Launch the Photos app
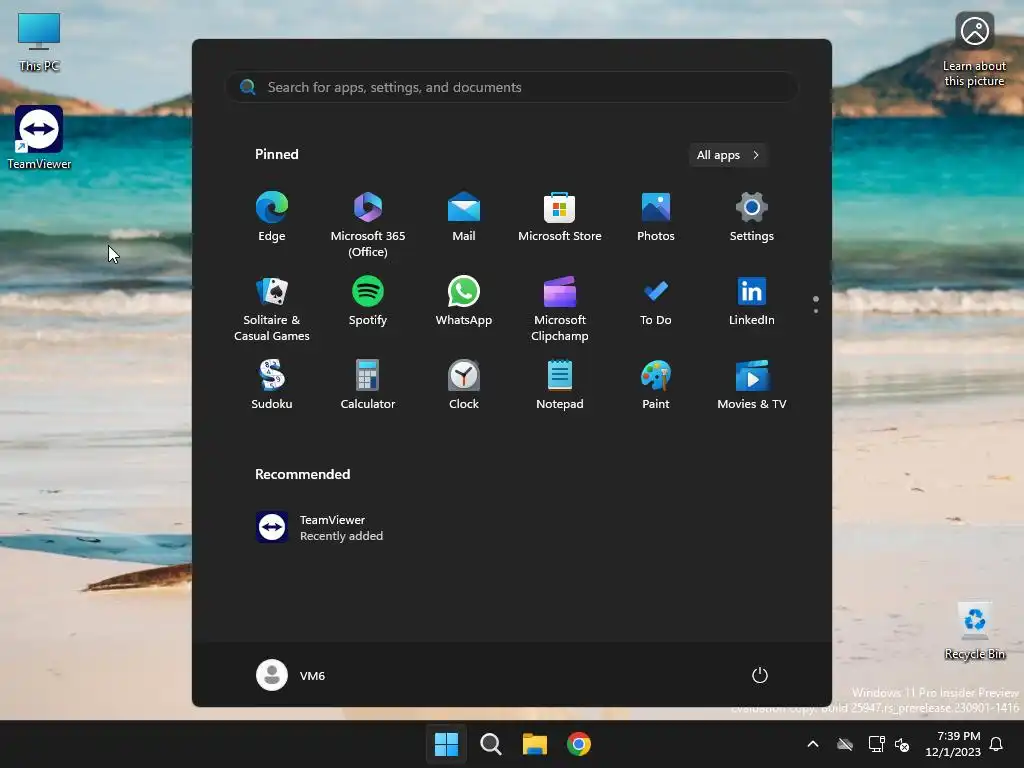1024x768 pixels. (656, 217)
